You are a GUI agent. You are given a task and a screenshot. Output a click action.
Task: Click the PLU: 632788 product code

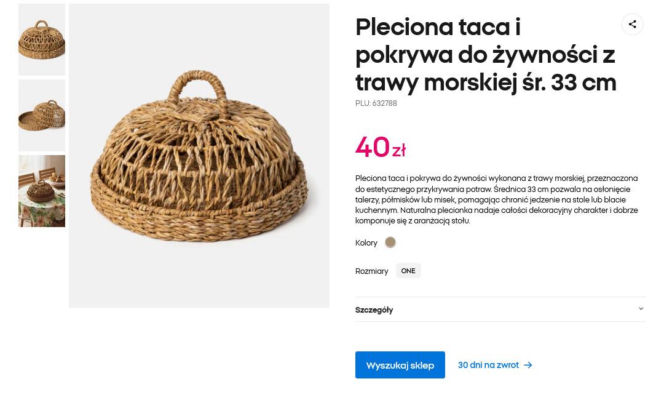(x=376, y=103)
